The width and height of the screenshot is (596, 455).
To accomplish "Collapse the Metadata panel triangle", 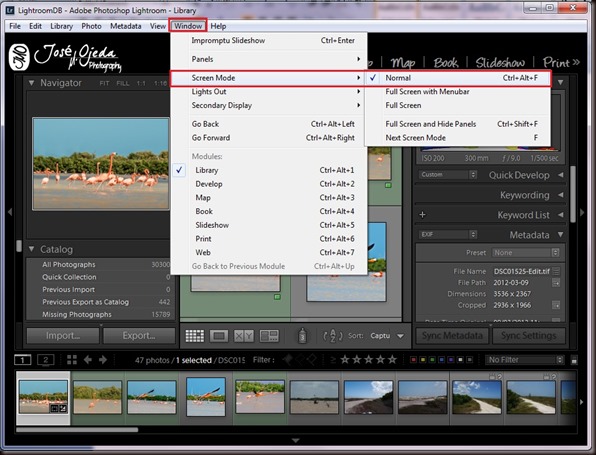I will click(x=561, y=235).
